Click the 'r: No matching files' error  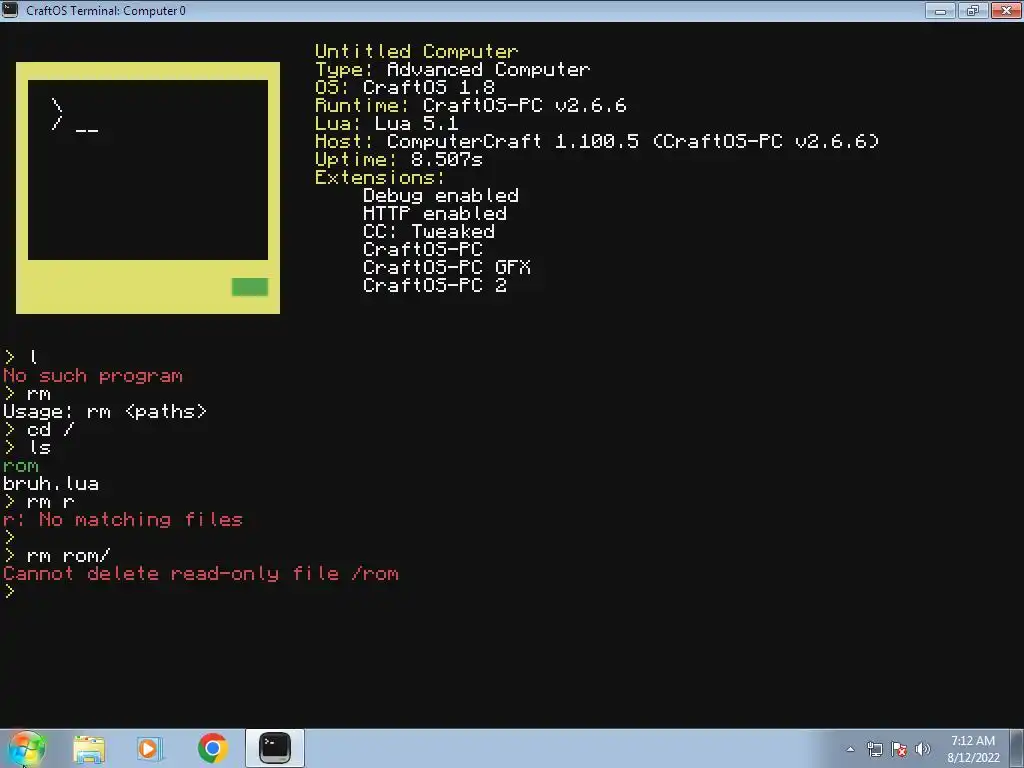pyautogui.click(x=123, y=520)
